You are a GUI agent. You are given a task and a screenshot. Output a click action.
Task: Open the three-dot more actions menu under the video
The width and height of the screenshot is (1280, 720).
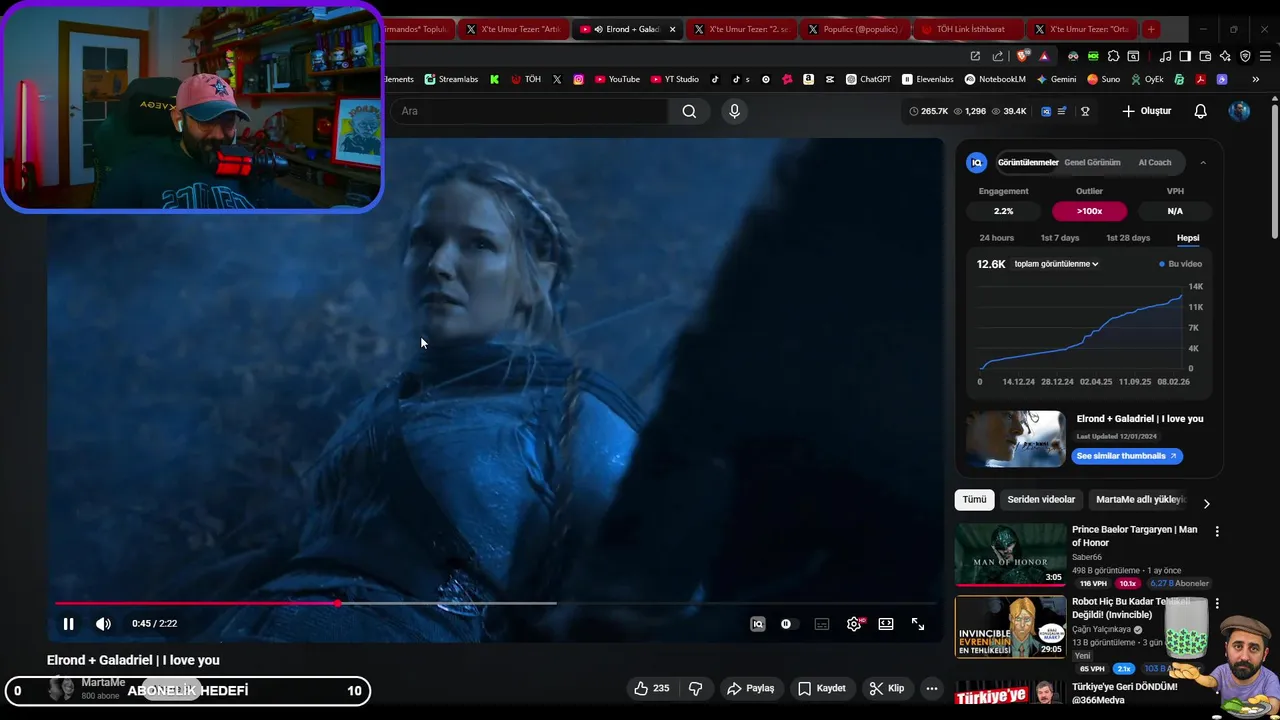point(932,688)
